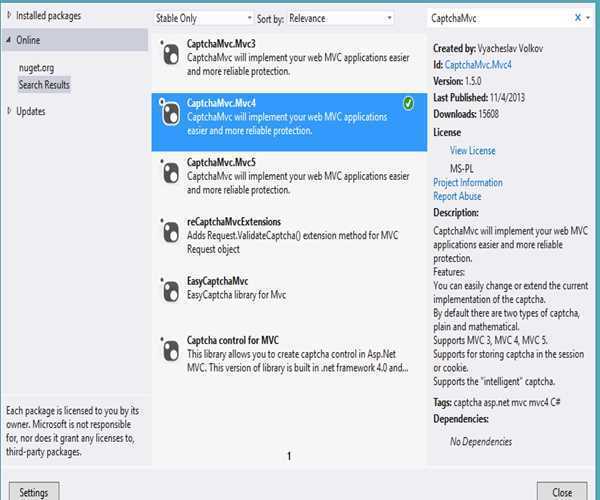
Task: Click the CaptchaMvc.Mvc3 package icon
Action: coord(170,54)
